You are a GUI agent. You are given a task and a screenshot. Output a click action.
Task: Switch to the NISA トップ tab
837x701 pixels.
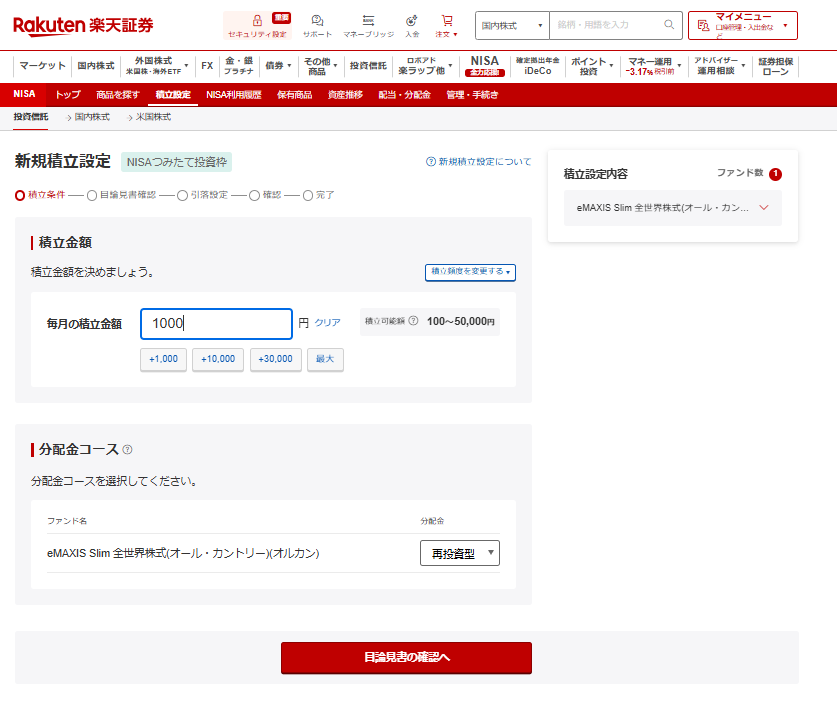pos(68,94)
